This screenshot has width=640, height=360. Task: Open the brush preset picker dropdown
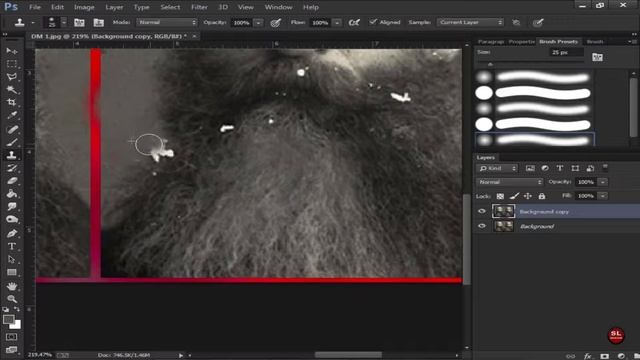pos(64,22)
